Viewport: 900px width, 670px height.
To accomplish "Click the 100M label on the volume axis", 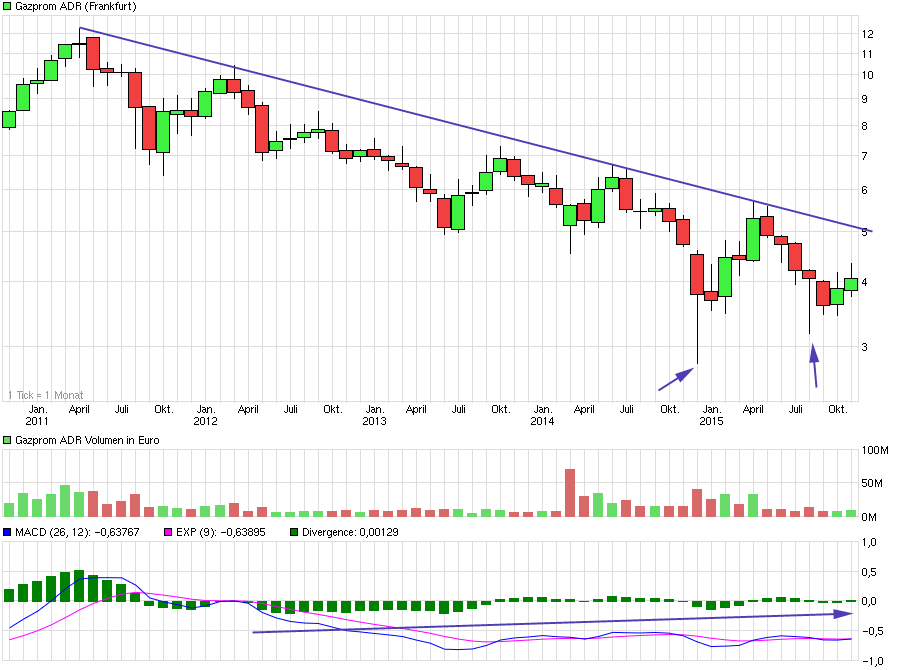I will [876, 451].
